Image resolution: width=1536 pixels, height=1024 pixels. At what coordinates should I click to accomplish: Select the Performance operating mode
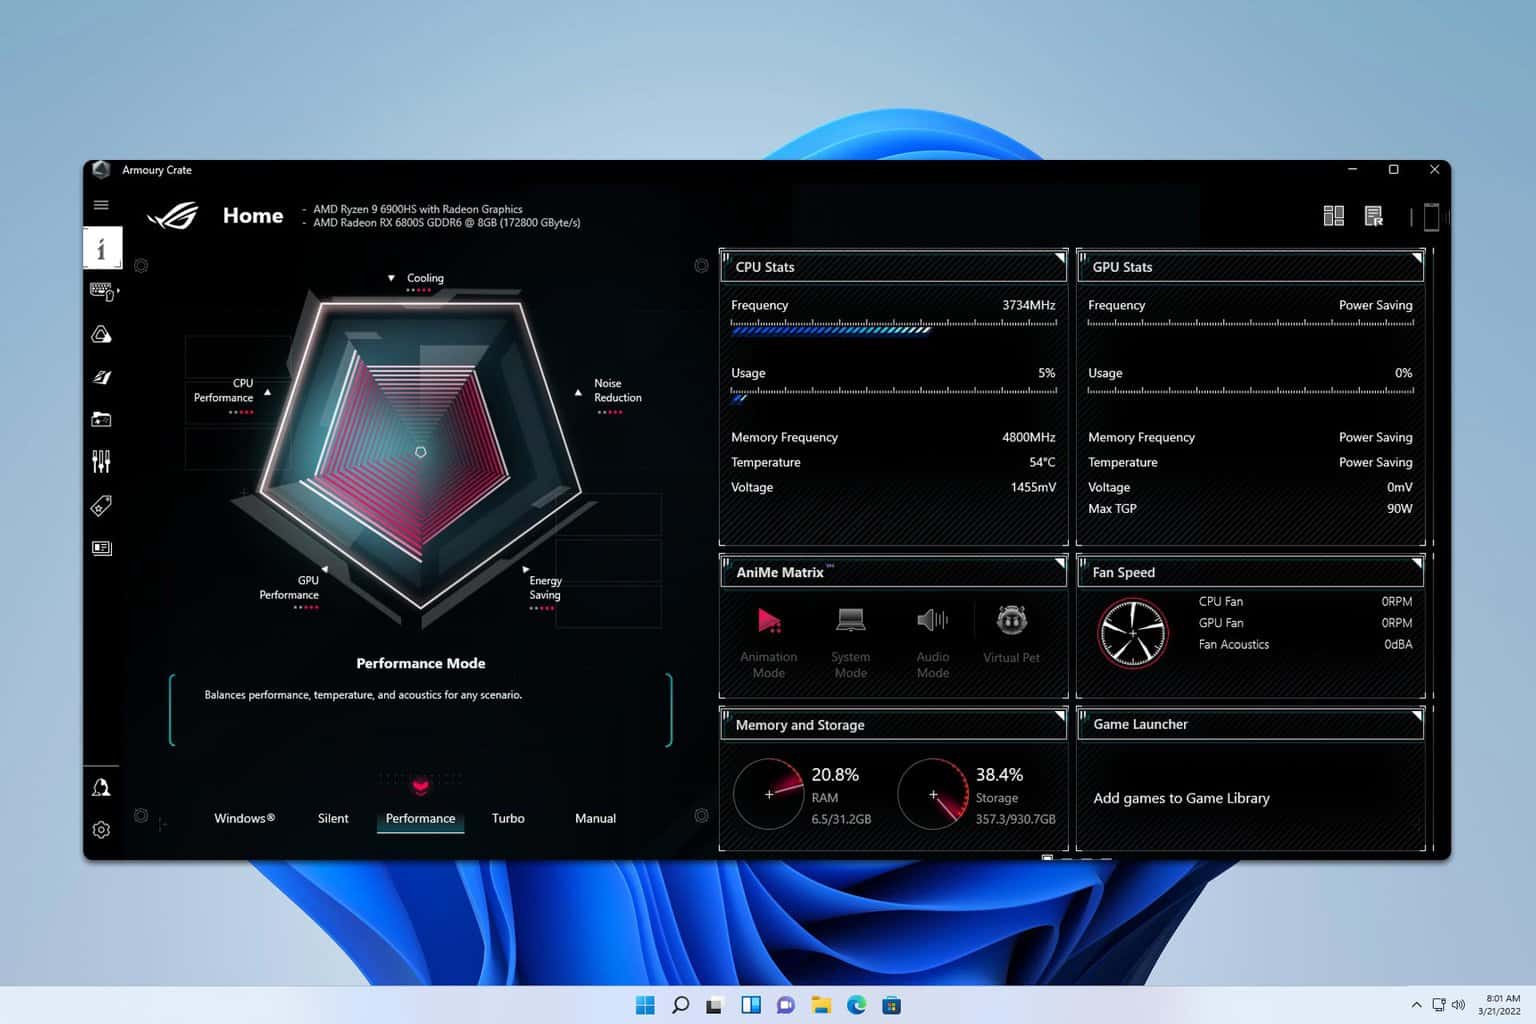click(x=420, y=818)
